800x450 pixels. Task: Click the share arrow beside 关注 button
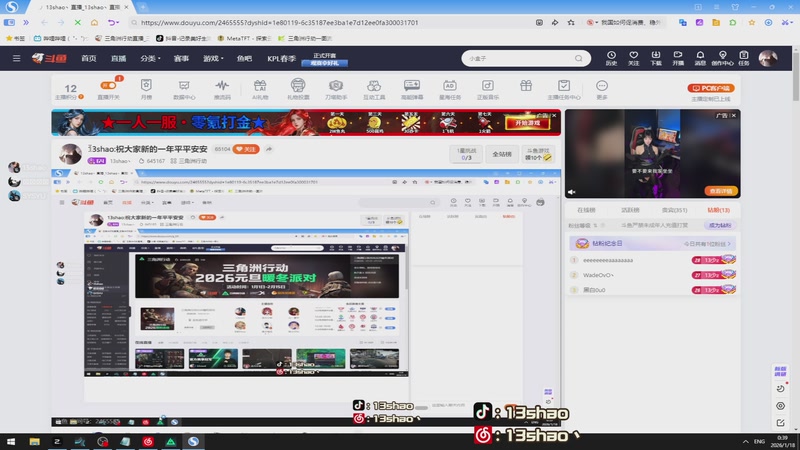[x=269, y=149]
